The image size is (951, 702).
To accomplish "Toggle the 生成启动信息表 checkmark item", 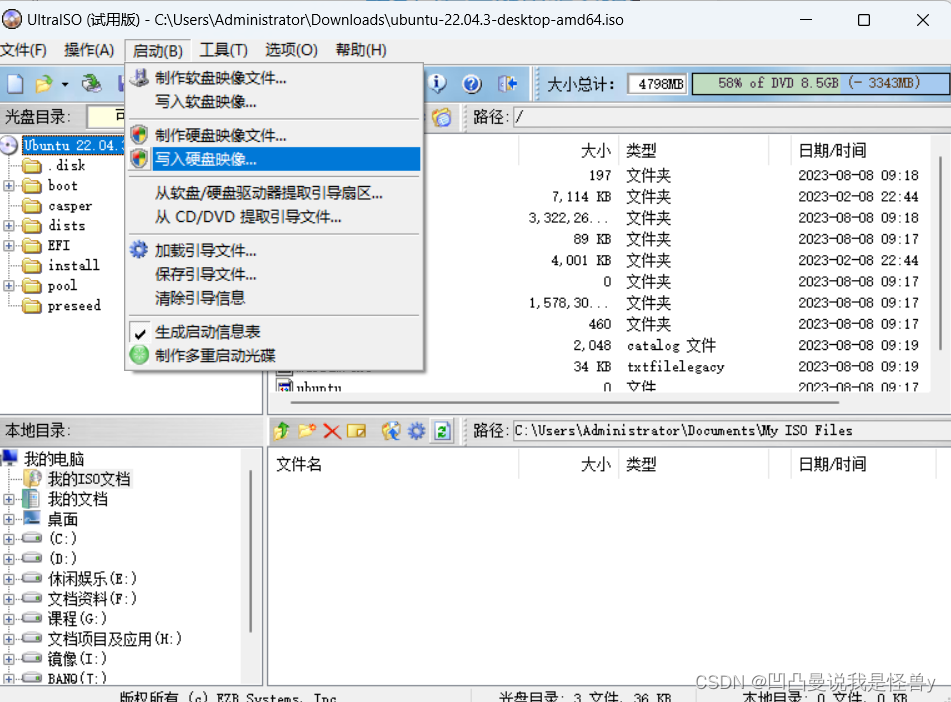I will (x=207, y=332).
